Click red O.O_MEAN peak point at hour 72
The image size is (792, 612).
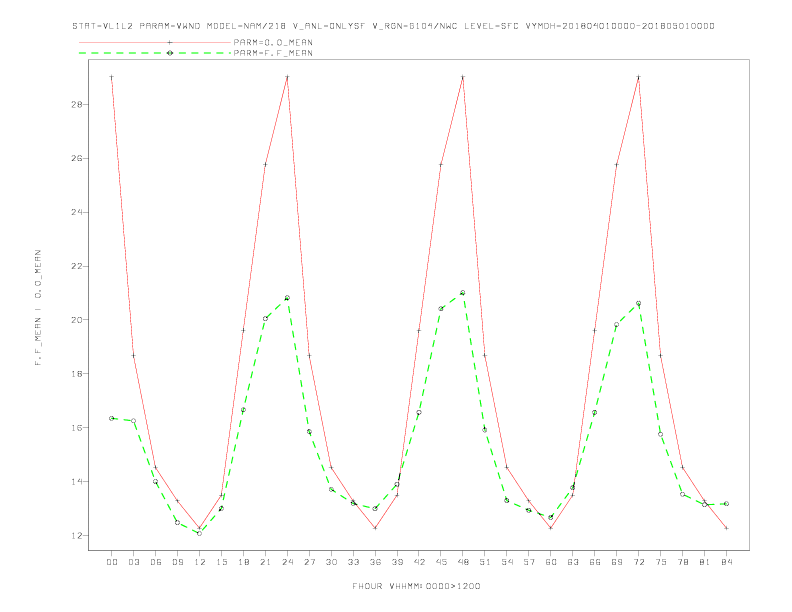pos(638,77)
